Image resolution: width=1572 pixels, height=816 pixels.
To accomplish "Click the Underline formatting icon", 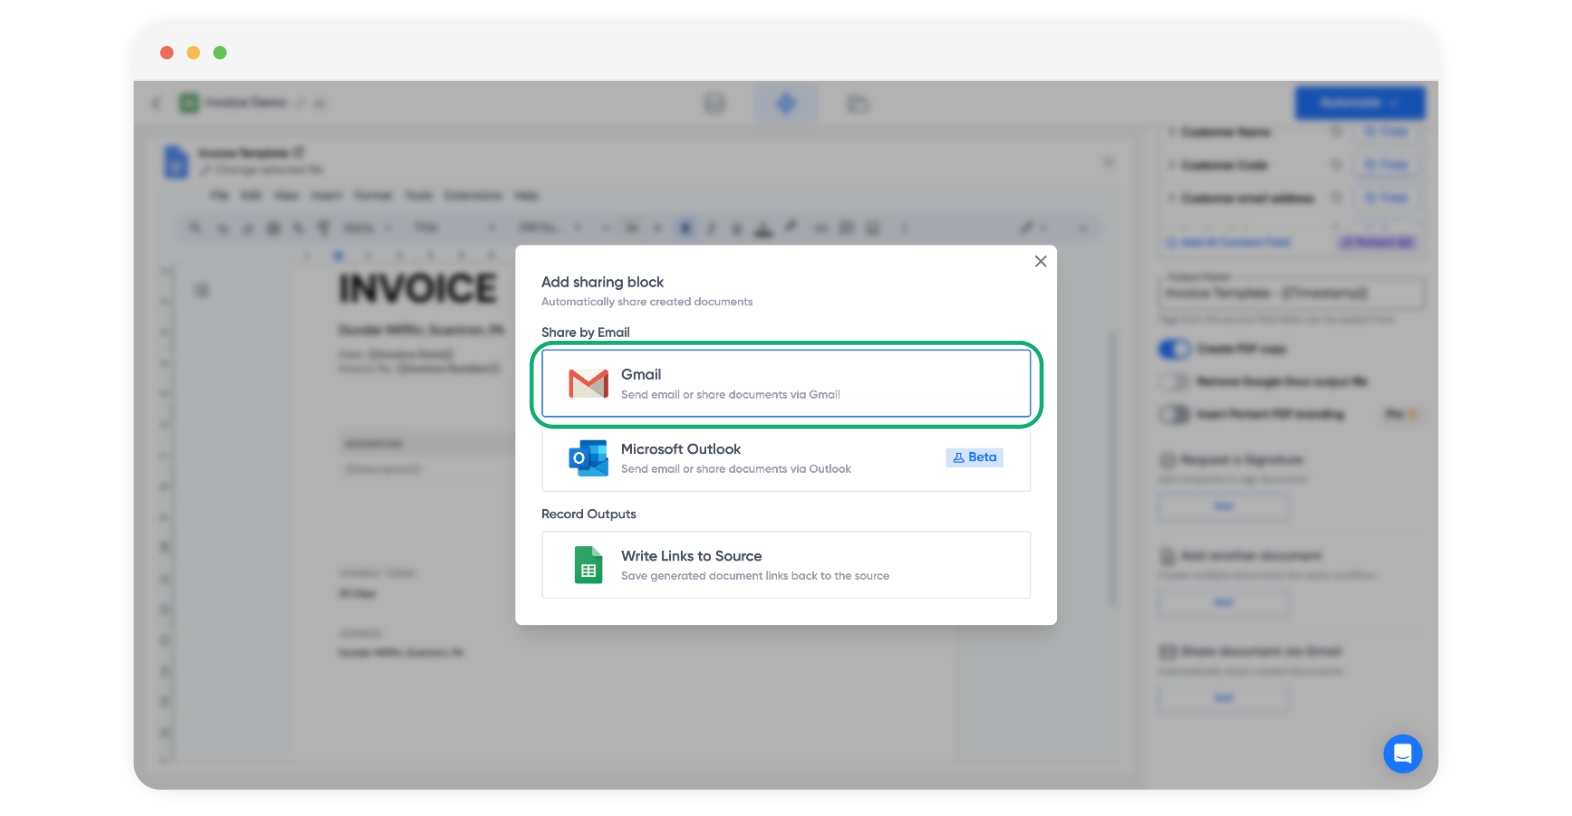I will [x=737, y=228].
